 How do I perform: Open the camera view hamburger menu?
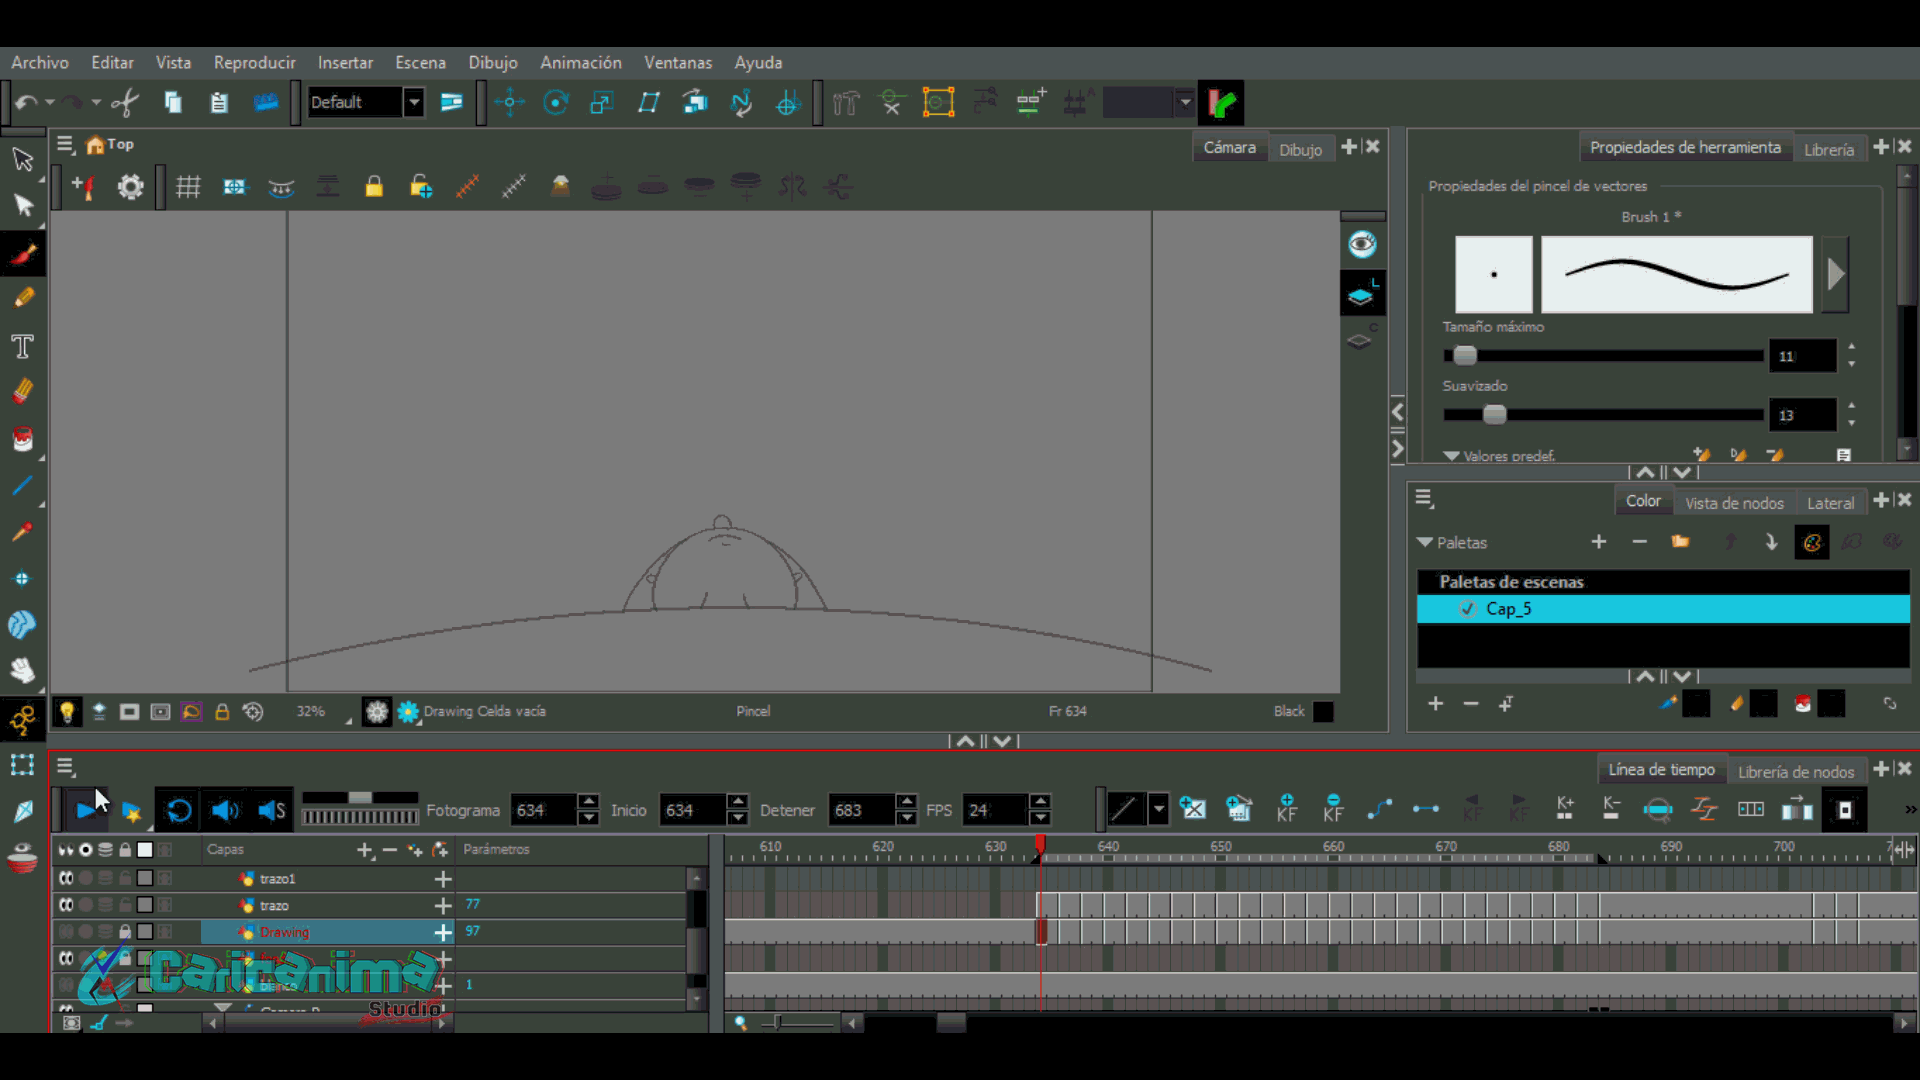click(x=66, y=145)
